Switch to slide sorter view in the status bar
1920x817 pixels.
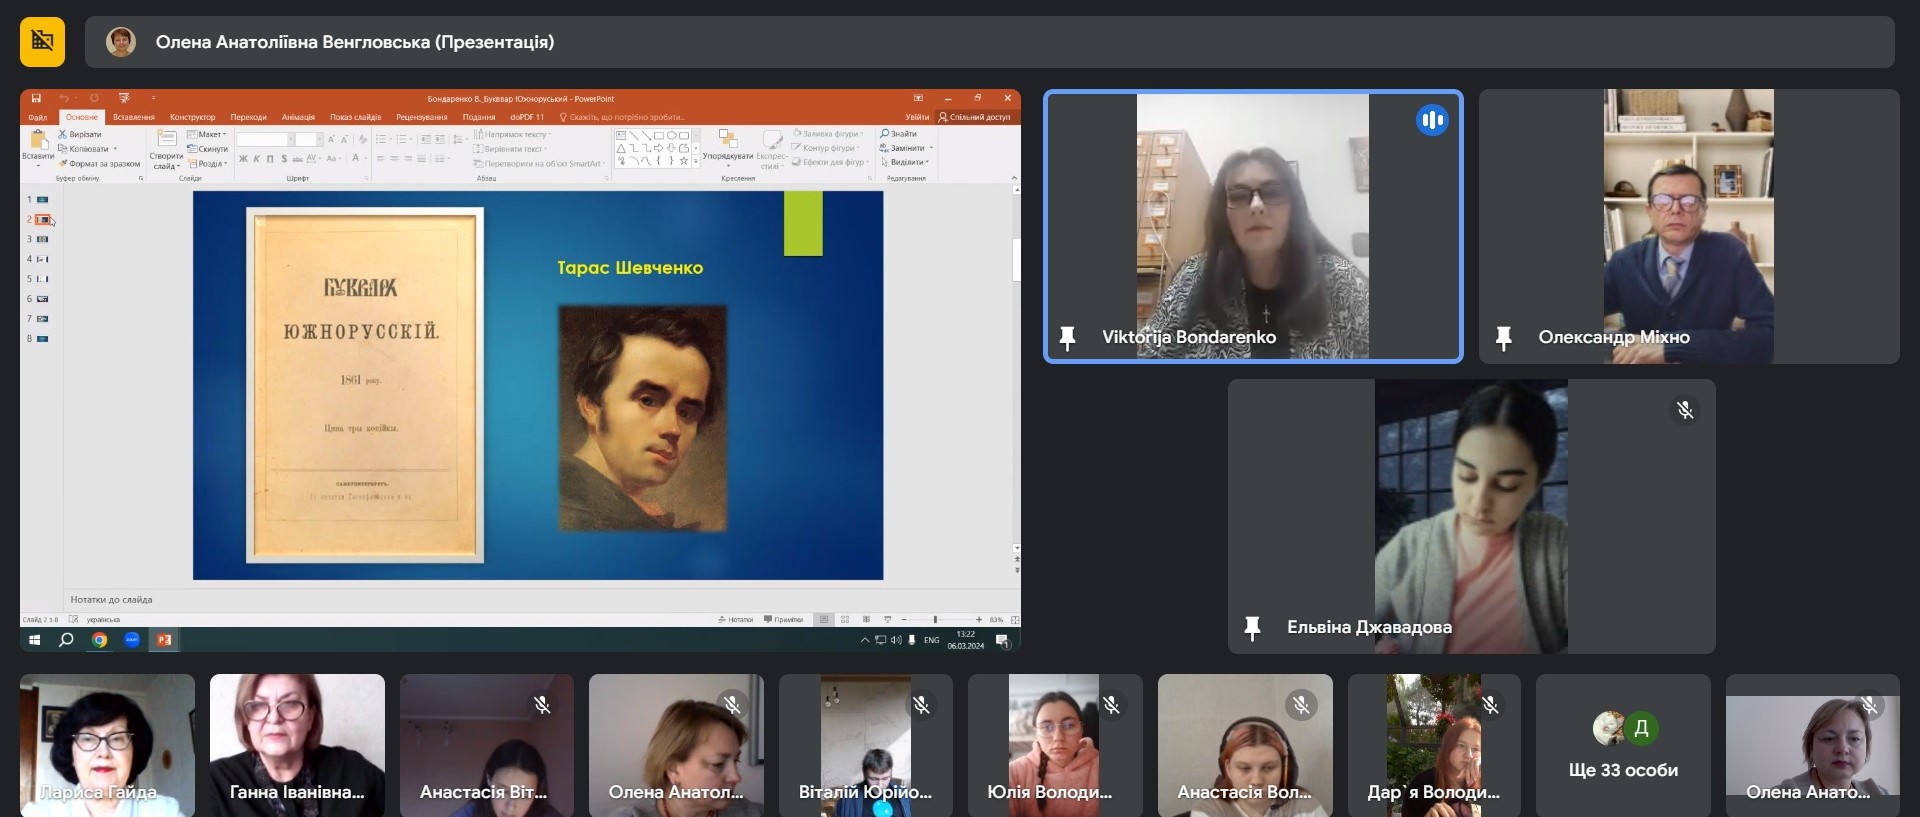pyautogui.click(x=845, y=620)
